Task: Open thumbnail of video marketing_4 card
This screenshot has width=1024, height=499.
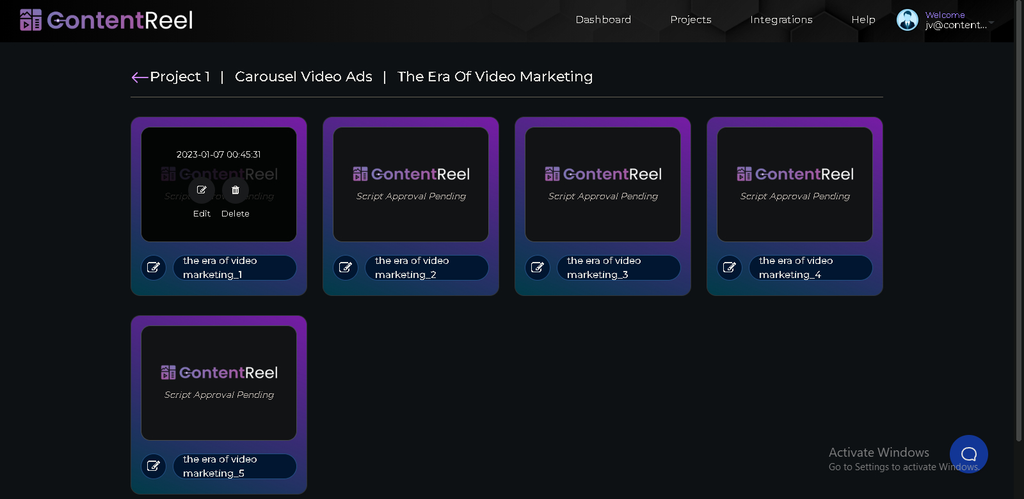Action: [x=795, y=185]
